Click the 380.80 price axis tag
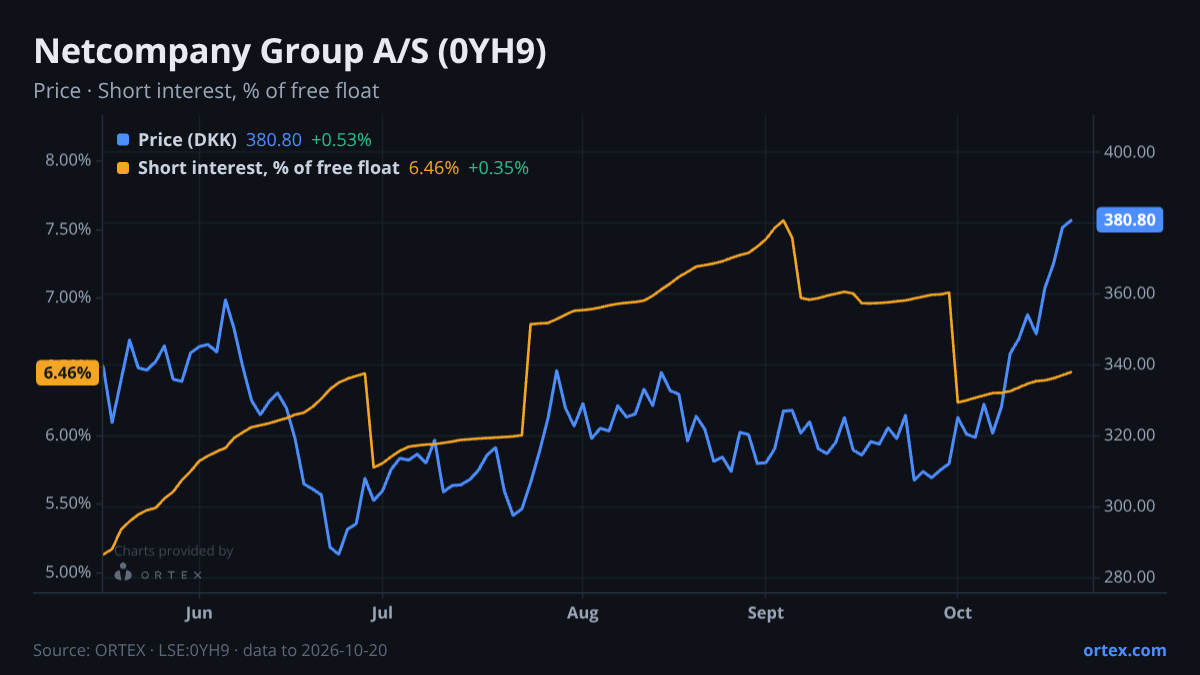This screenshot has height=675, width=1200. [x=1130, y=220]
